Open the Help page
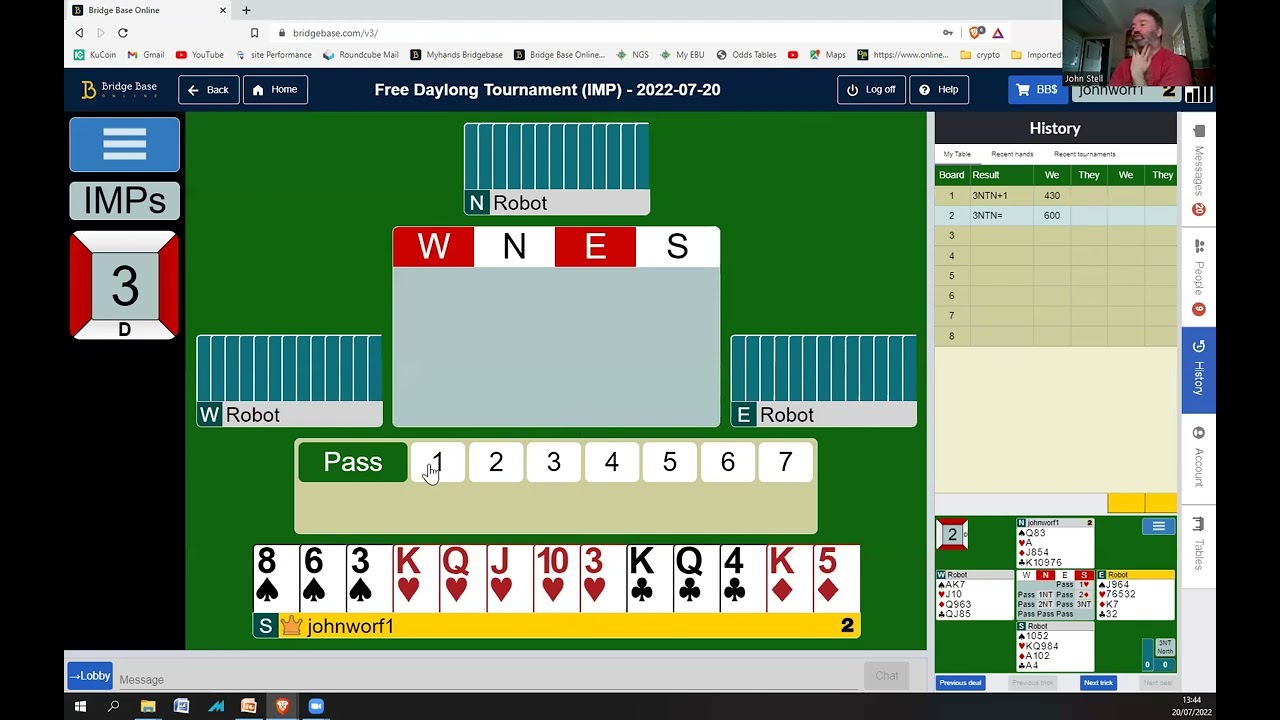1280x720 pixels. click(x=939, y=89)
